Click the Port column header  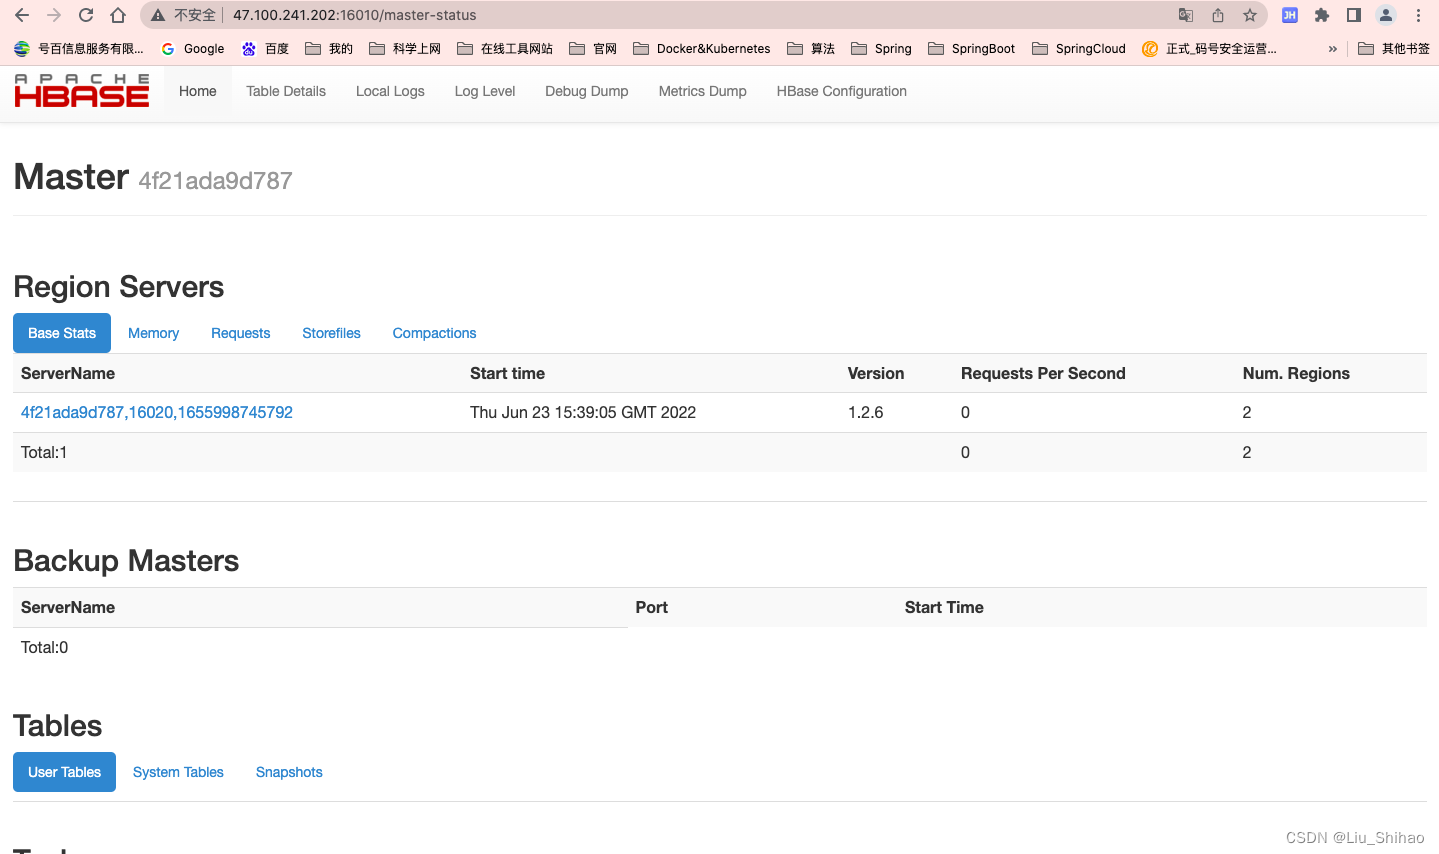[652, 607]
